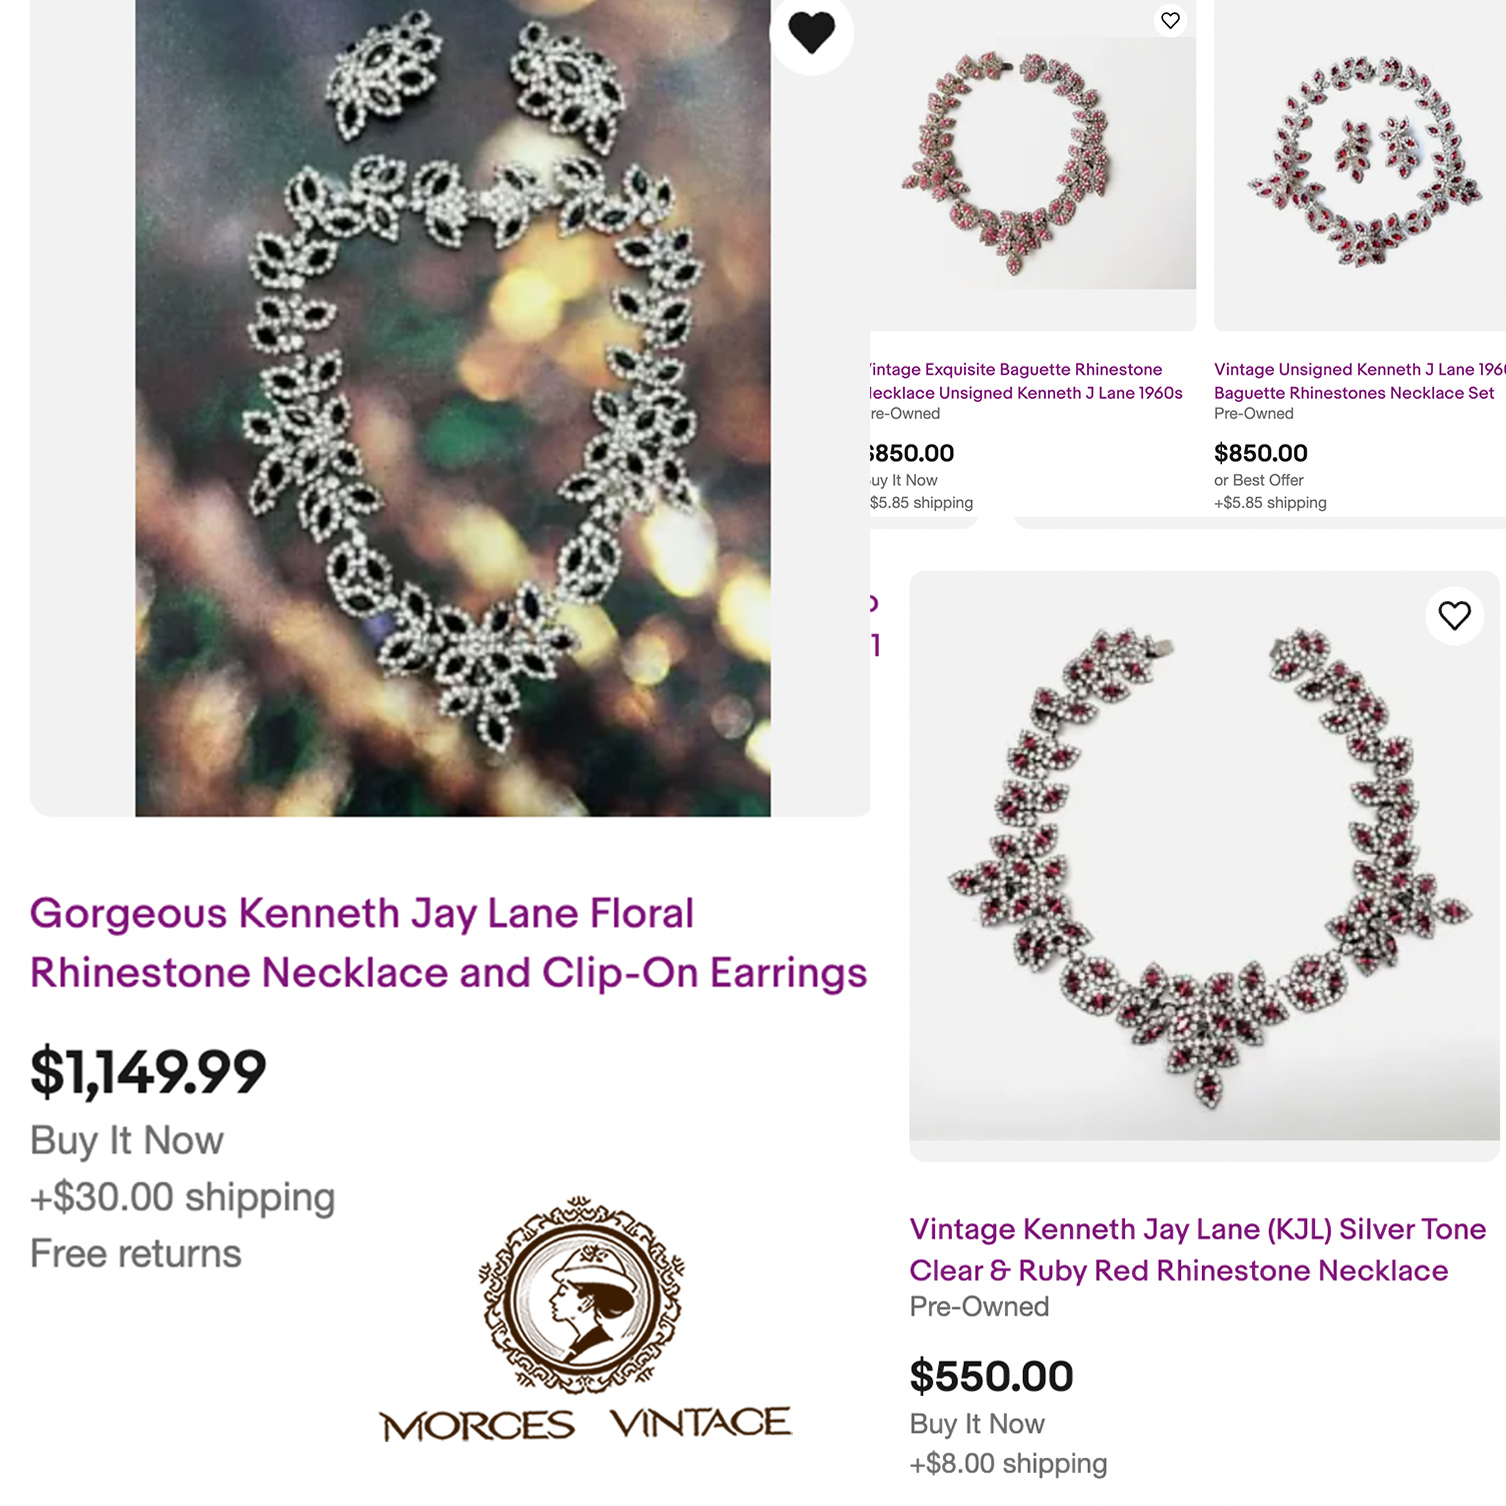Open Vintage Exquisite Baguette Rhinestone Necklace listing
This screenshot has width=1506, height=1506.
[x=1024, y=381]
